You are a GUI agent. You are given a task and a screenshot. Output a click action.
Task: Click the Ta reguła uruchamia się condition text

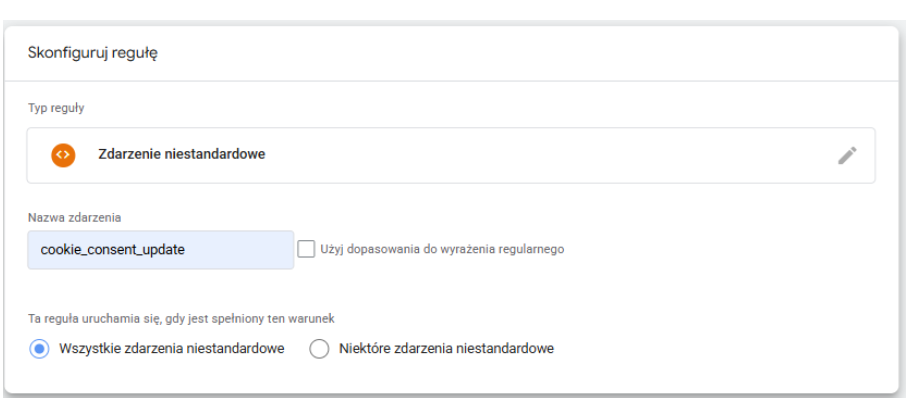(180, 319)
